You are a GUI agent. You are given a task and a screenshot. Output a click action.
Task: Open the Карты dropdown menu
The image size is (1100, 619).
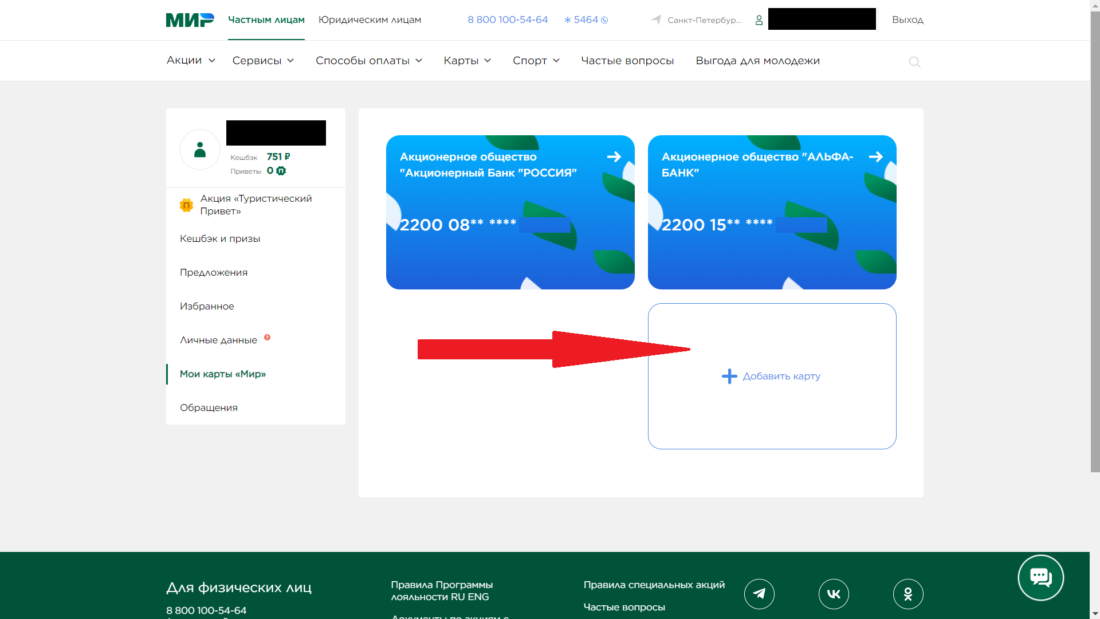coord(467,61)
